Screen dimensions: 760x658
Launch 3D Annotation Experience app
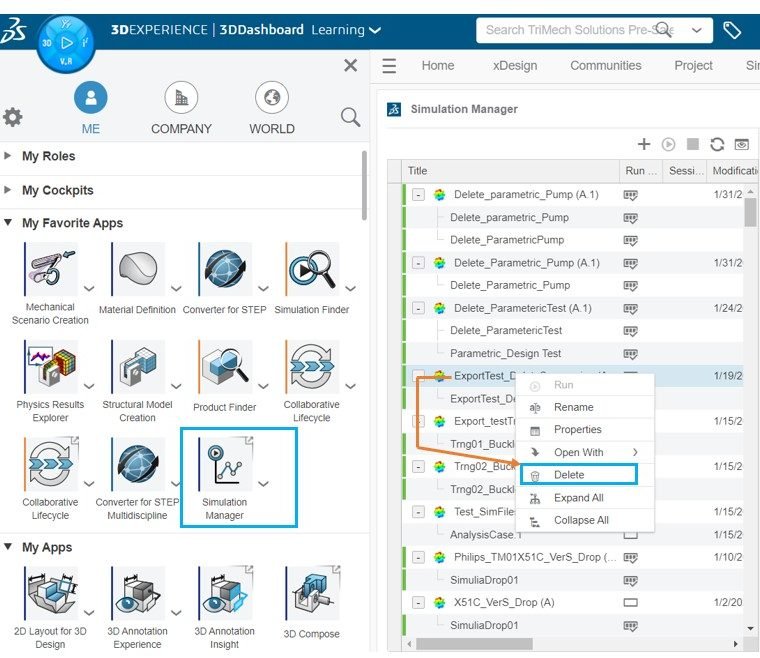tap(138, 593)
